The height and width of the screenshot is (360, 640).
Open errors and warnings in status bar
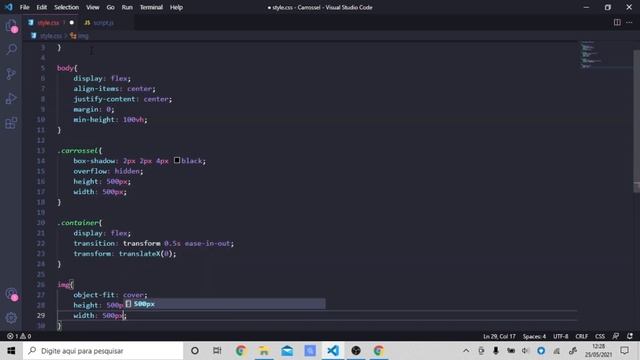(19, 336)
